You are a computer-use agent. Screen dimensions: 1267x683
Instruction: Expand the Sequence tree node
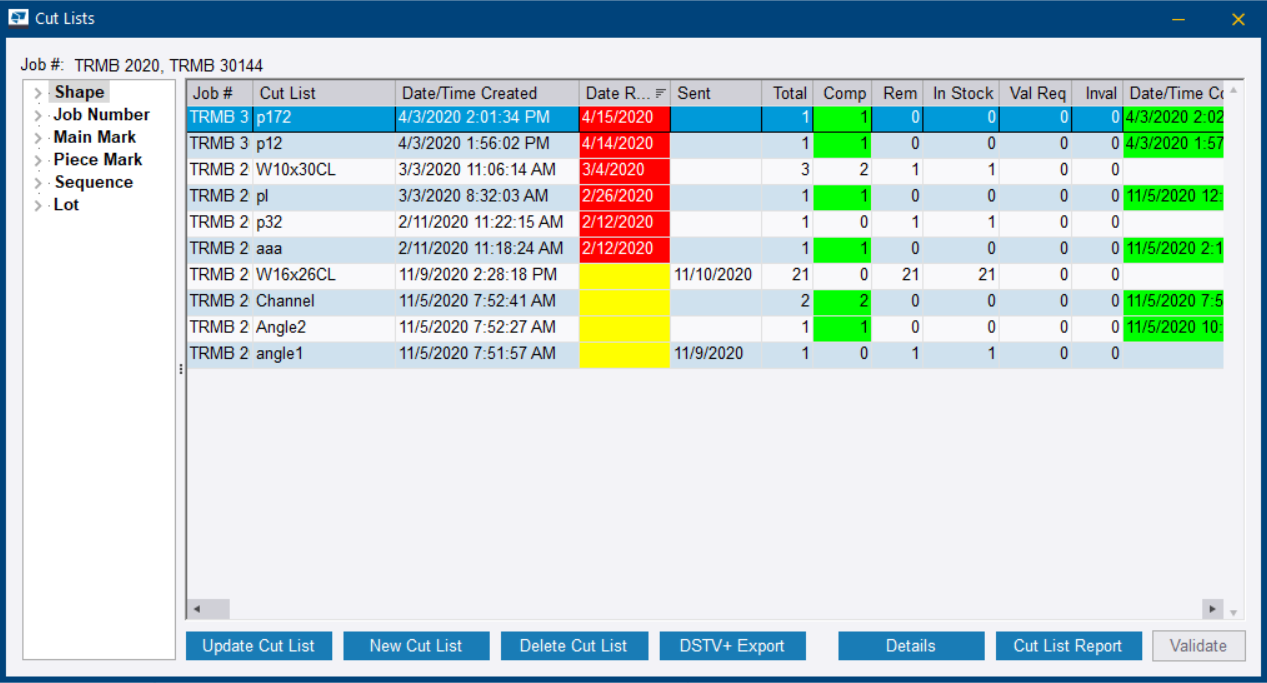point(38,182)
